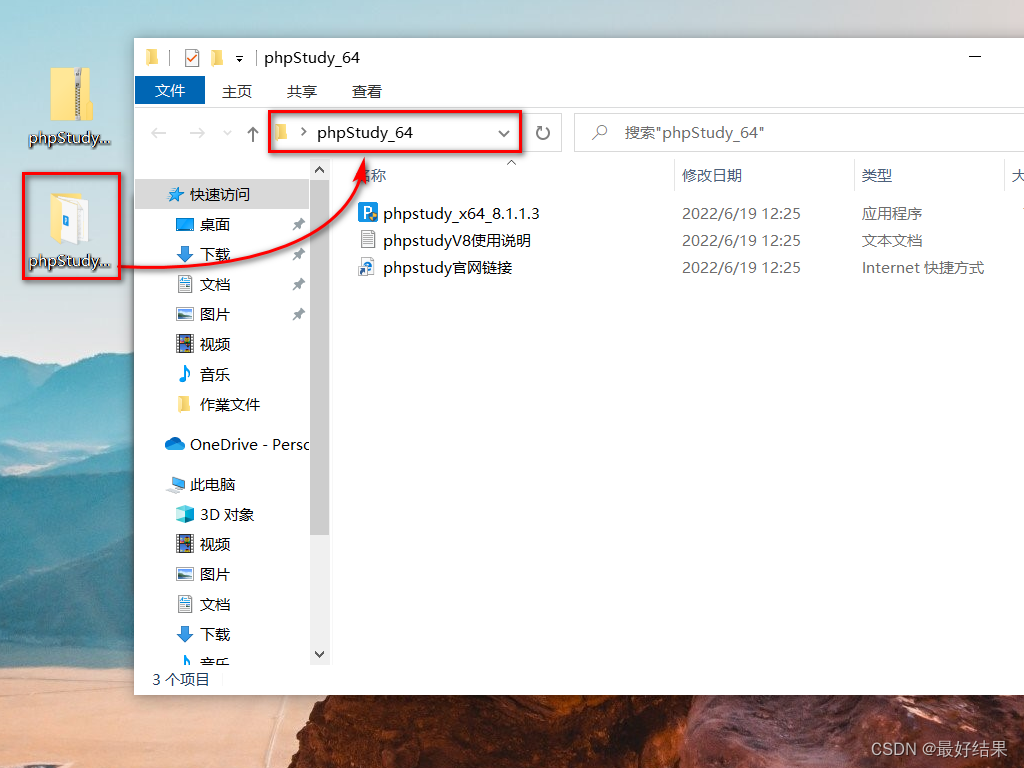1024x768 pixels.
Task: Switch to the 主页 ribbon tab
Action: (x=236, y=91)
